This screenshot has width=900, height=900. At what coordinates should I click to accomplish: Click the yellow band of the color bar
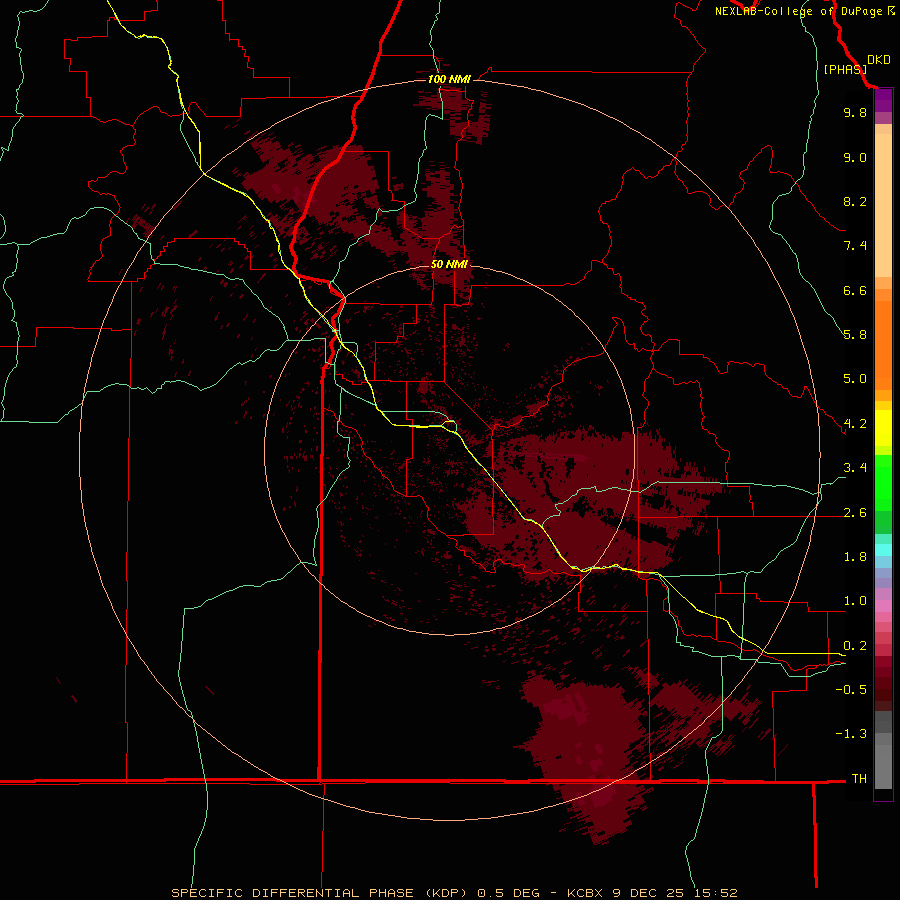tap(883, 428)
